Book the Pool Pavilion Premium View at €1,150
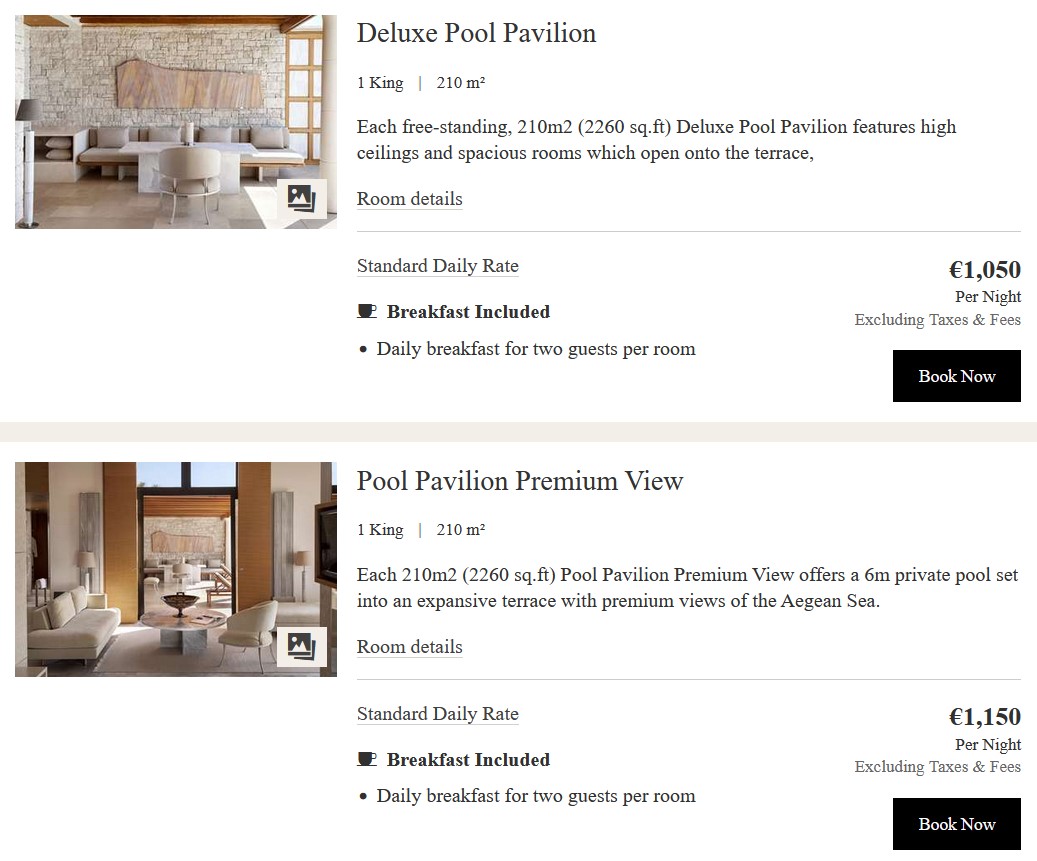1037x861 pixels. 956,824
